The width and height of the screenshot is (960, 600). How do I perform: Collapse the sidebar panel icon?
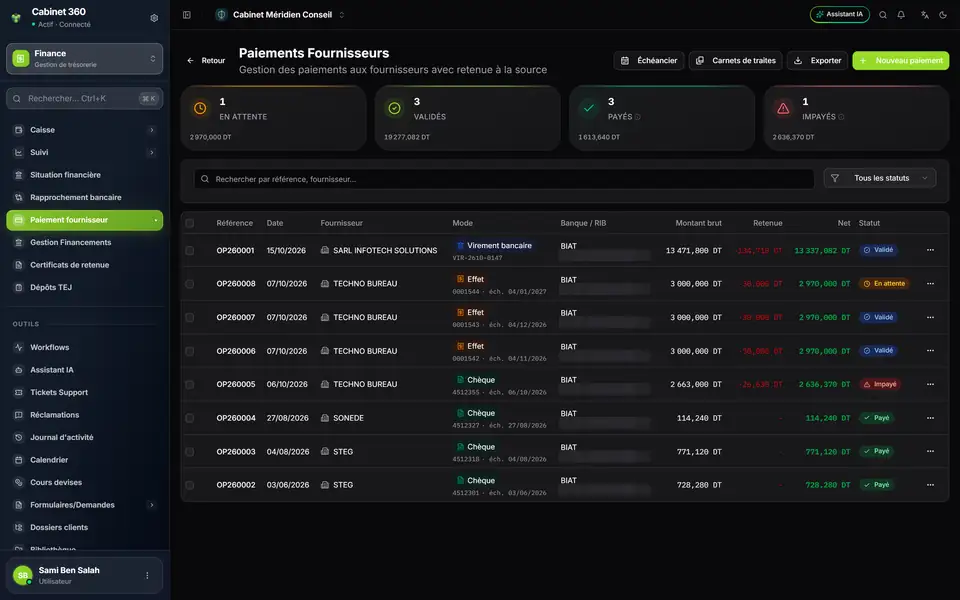pyautogui.click(x=187, y=15)
